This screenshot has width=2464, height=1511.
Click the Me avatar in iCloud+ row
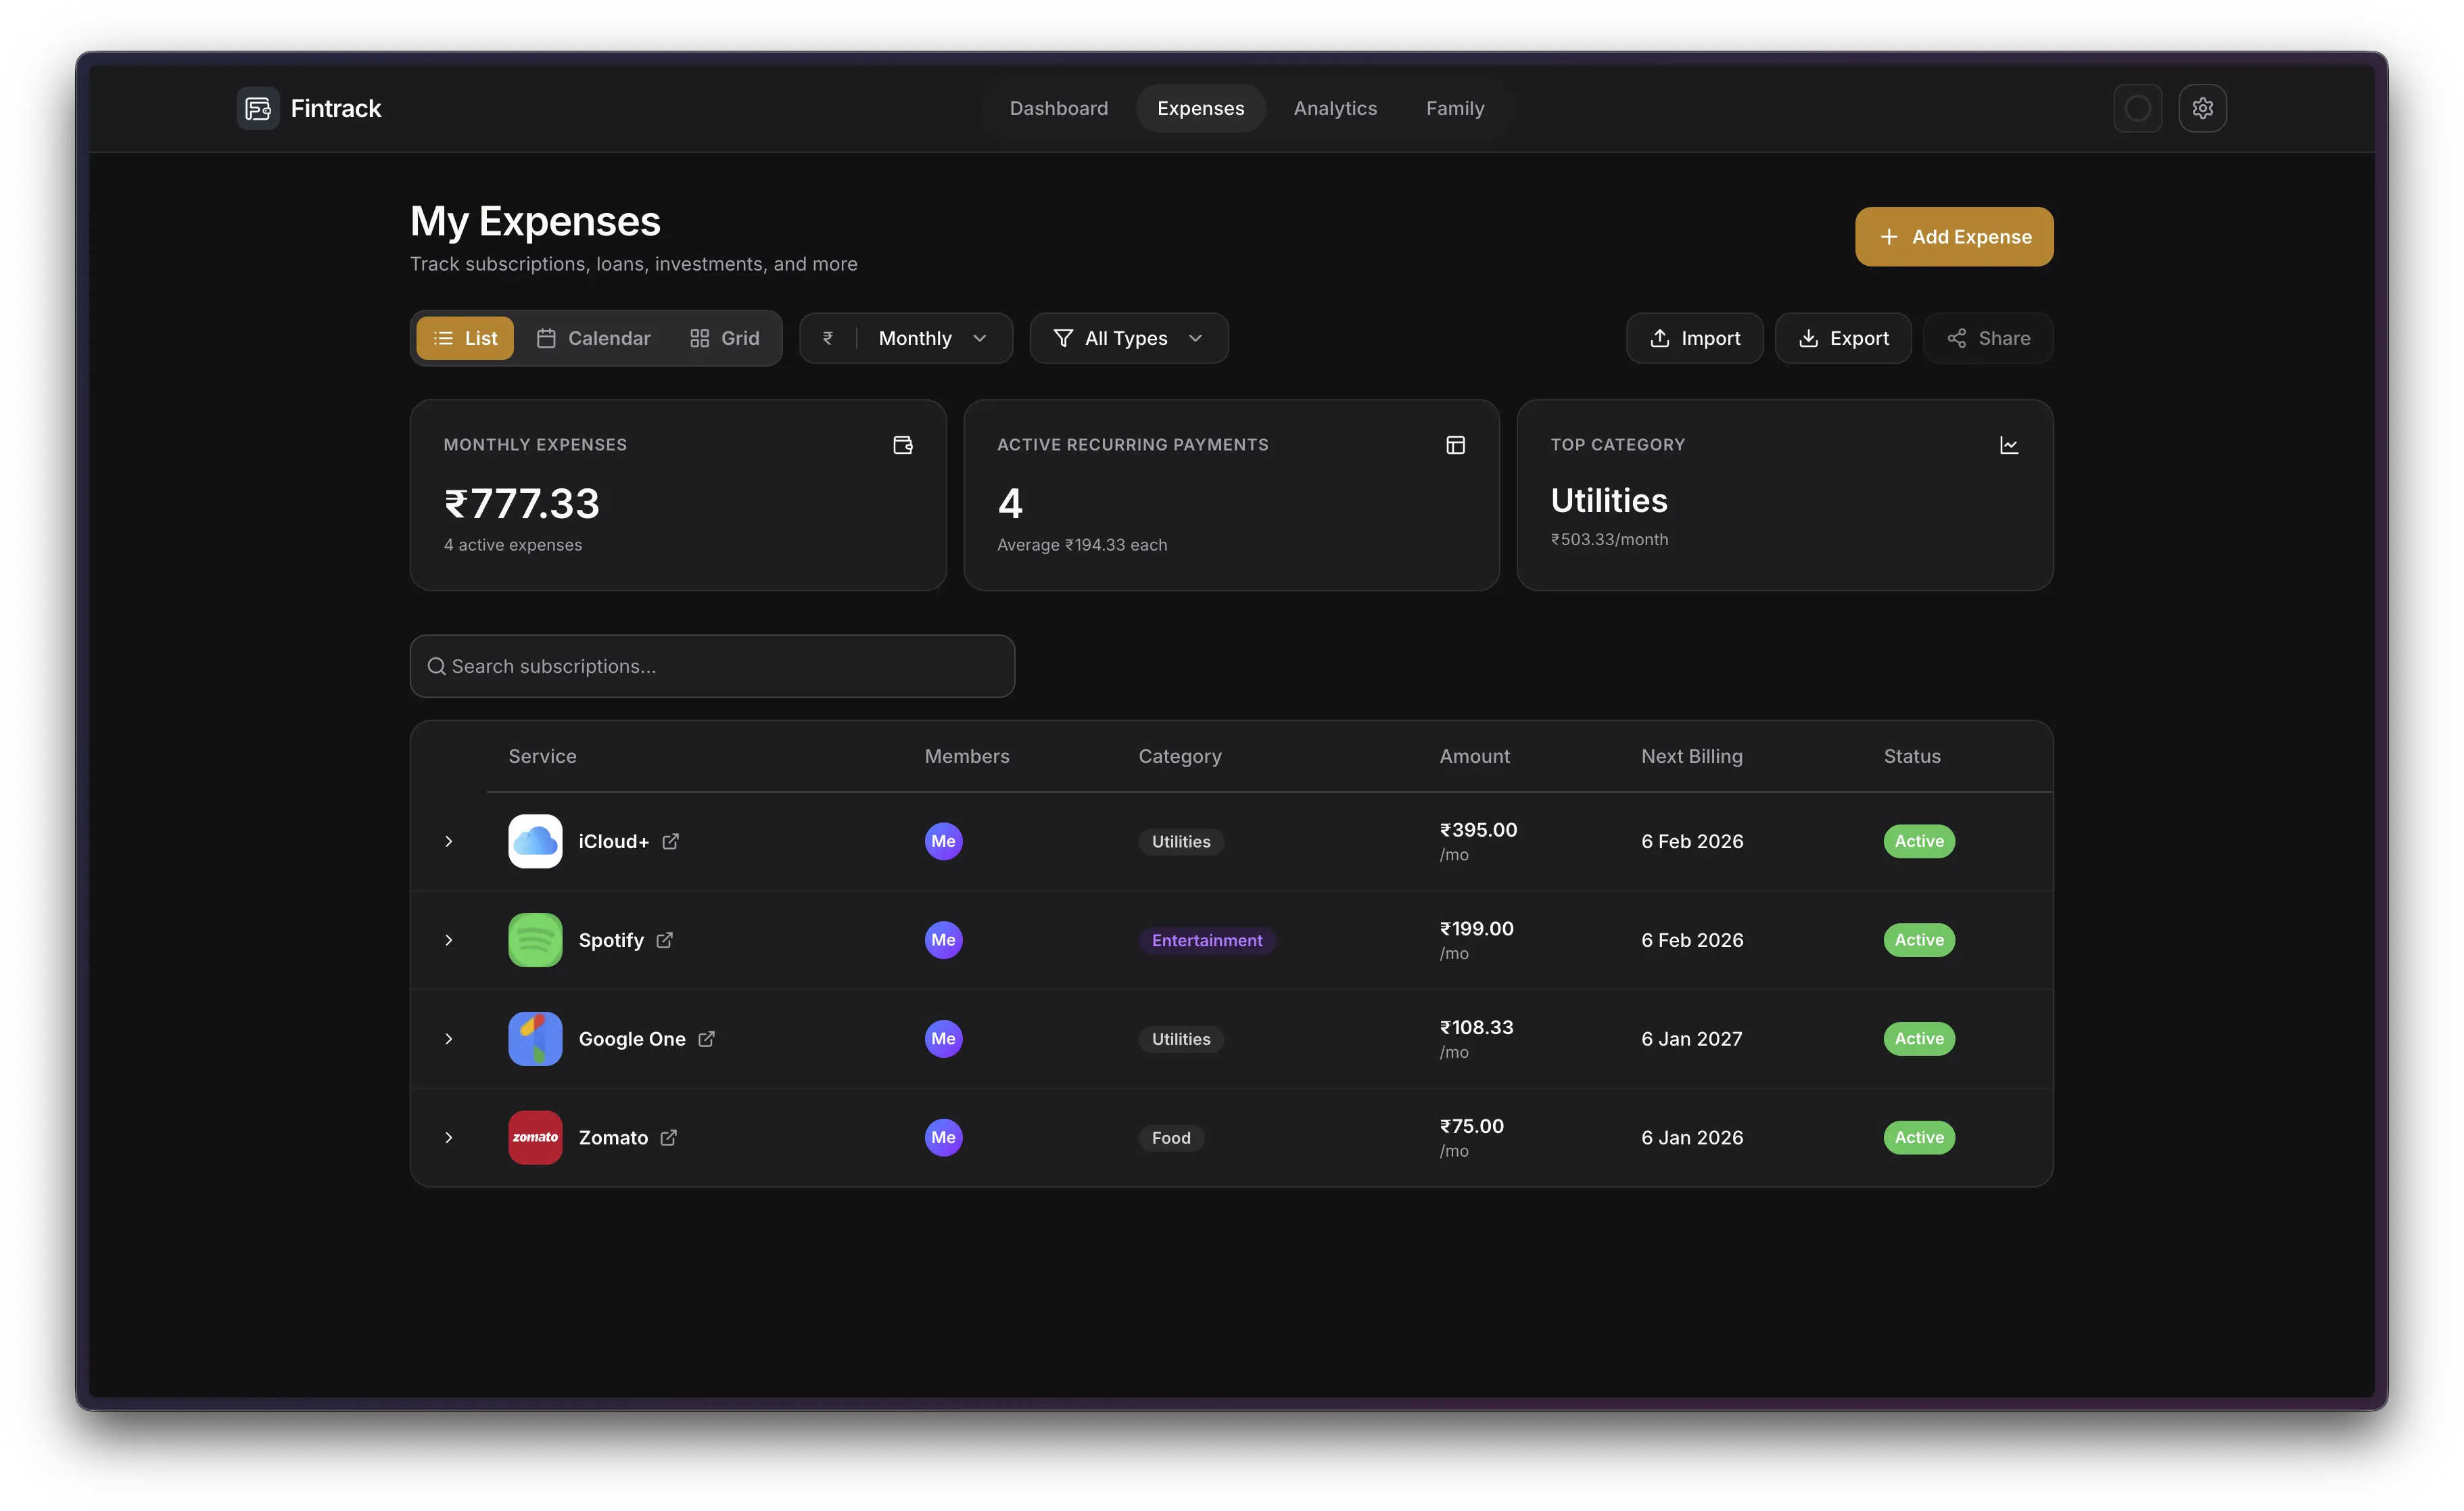(943, 841)
